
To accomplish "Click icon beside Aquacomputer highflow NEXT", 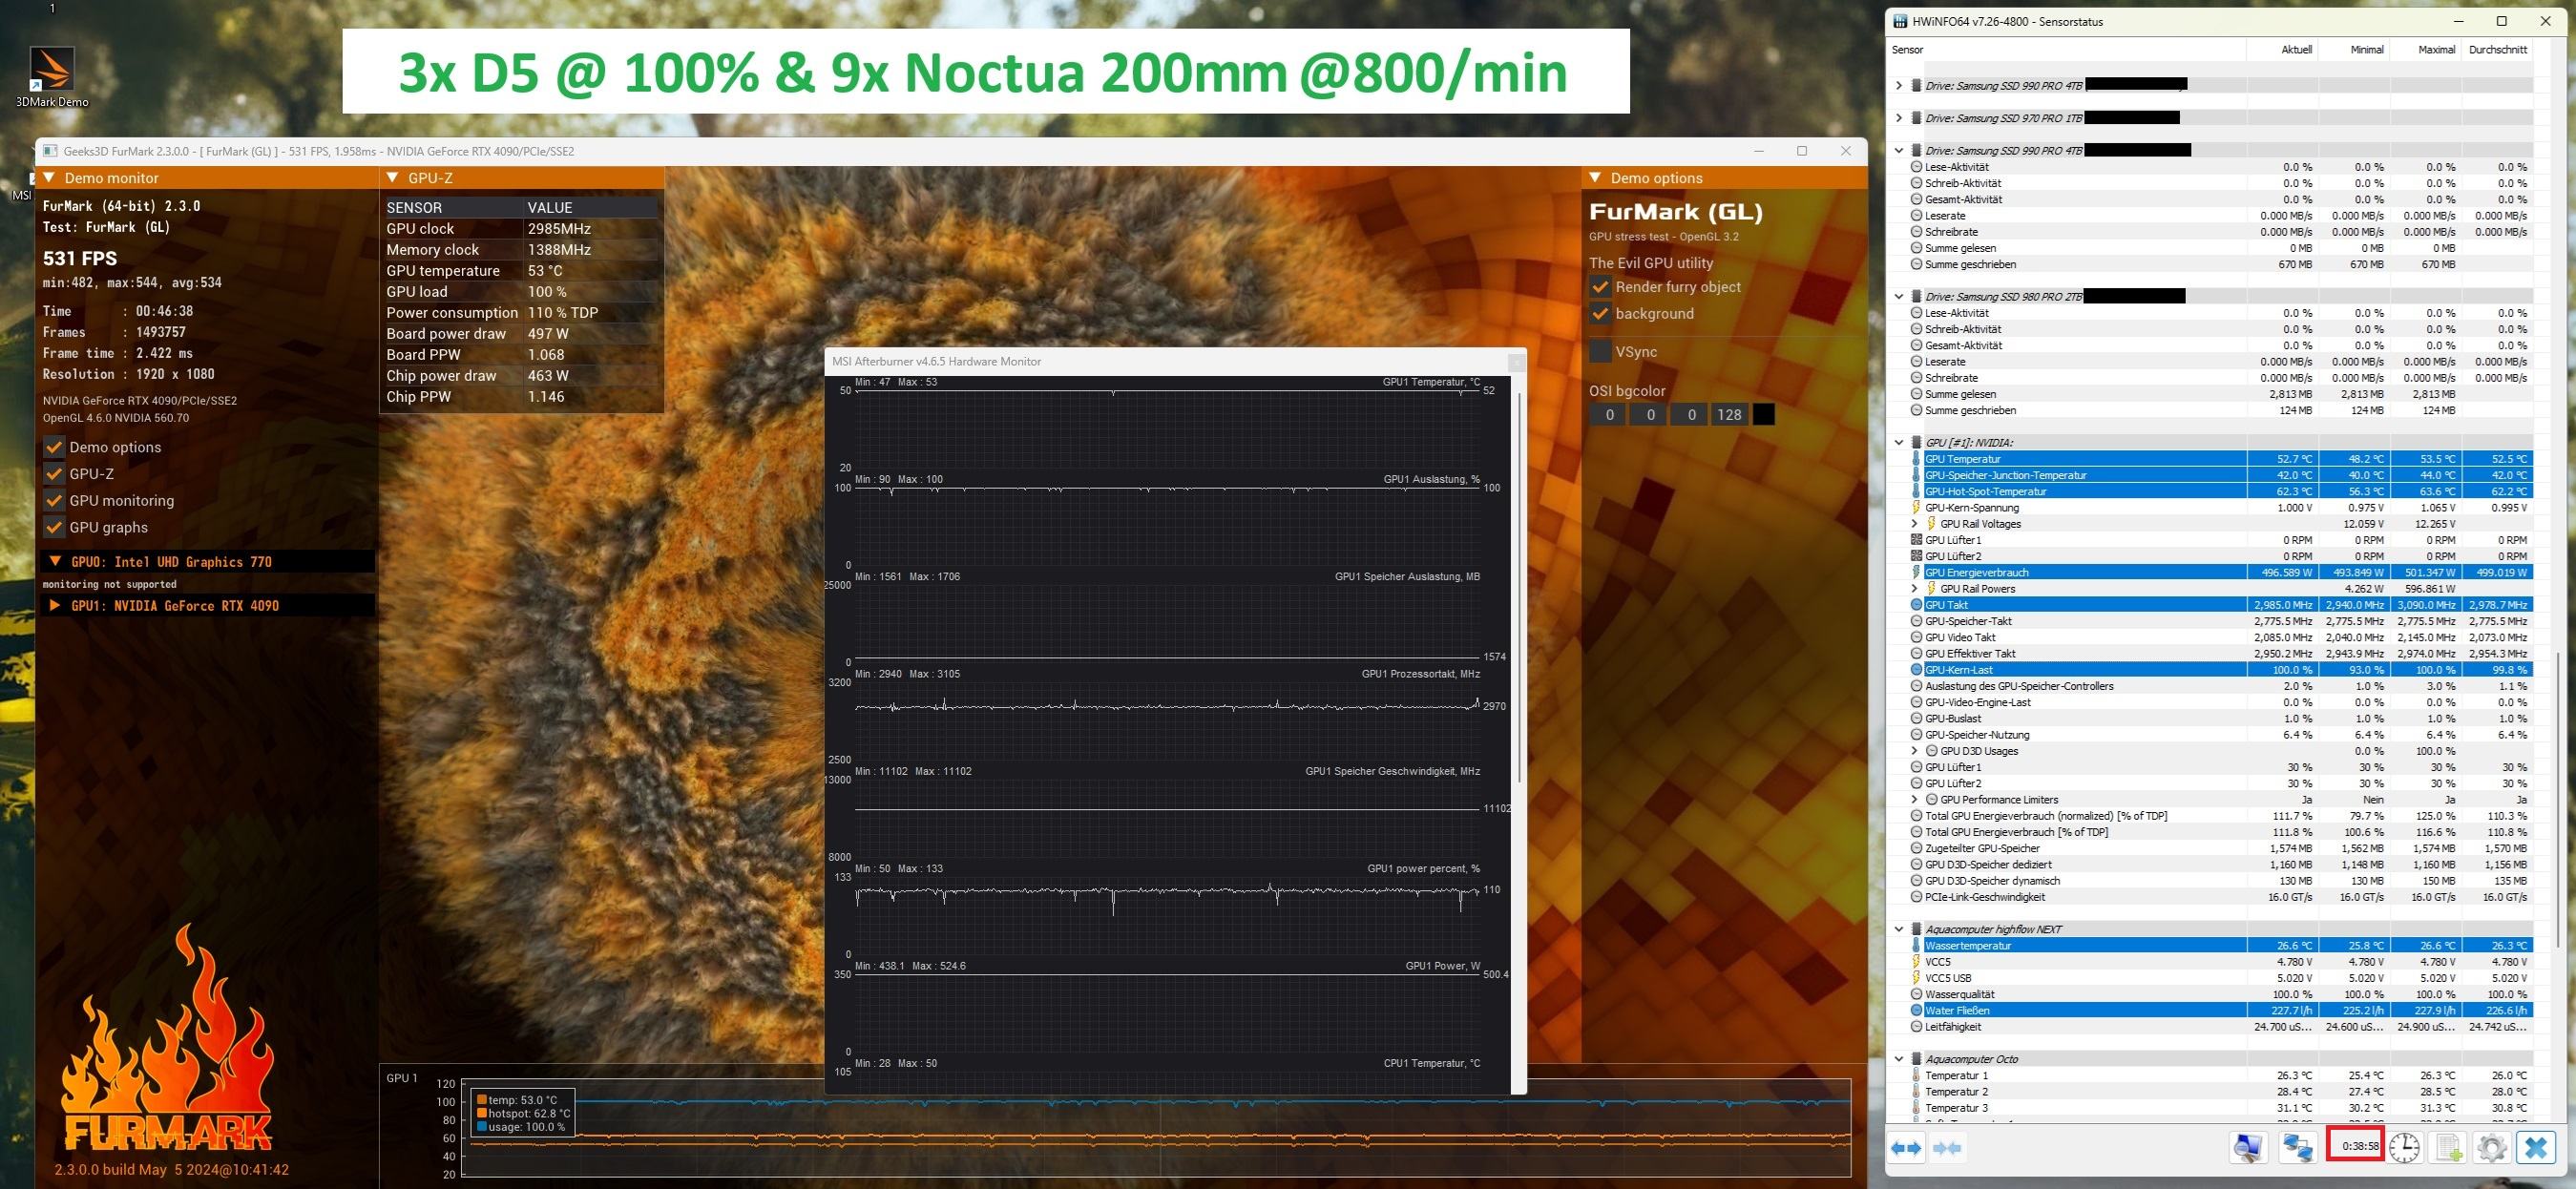I will click(1916, 929).
